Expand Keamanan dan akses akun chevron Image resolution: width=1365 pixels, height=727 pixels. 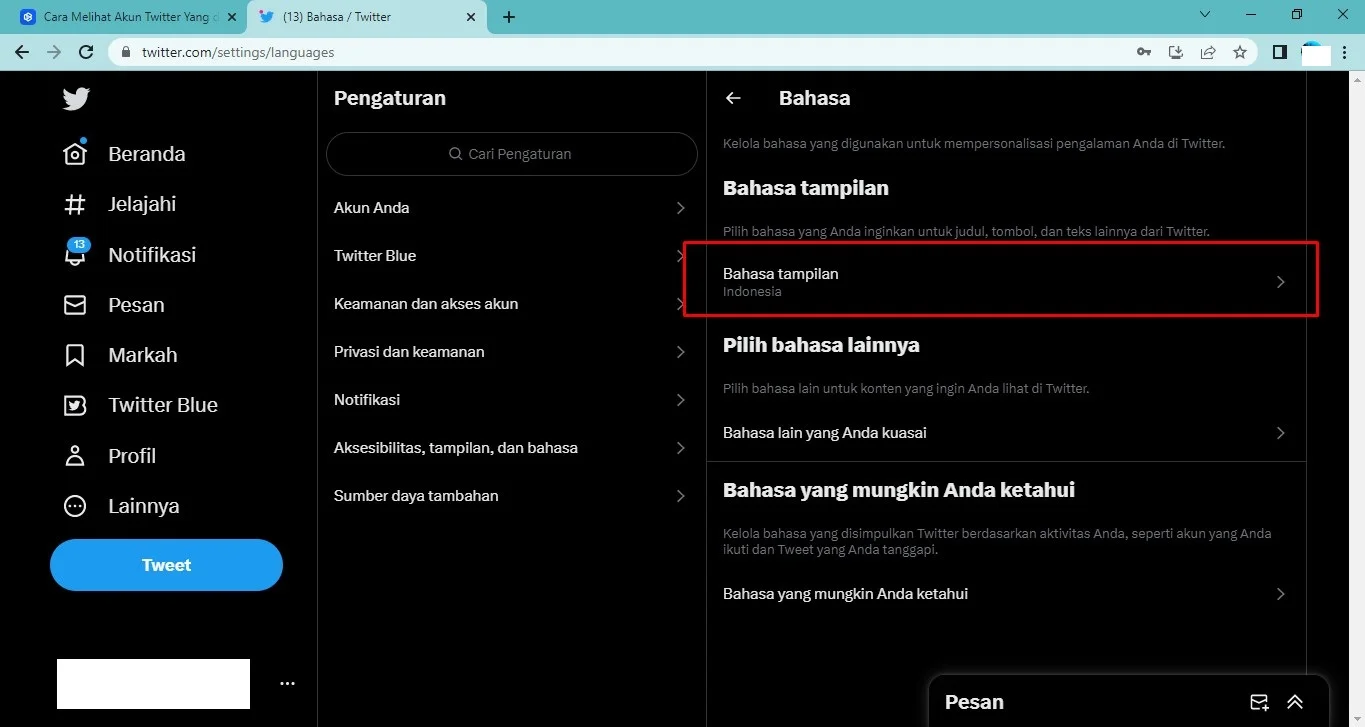(x=681, y=304)
